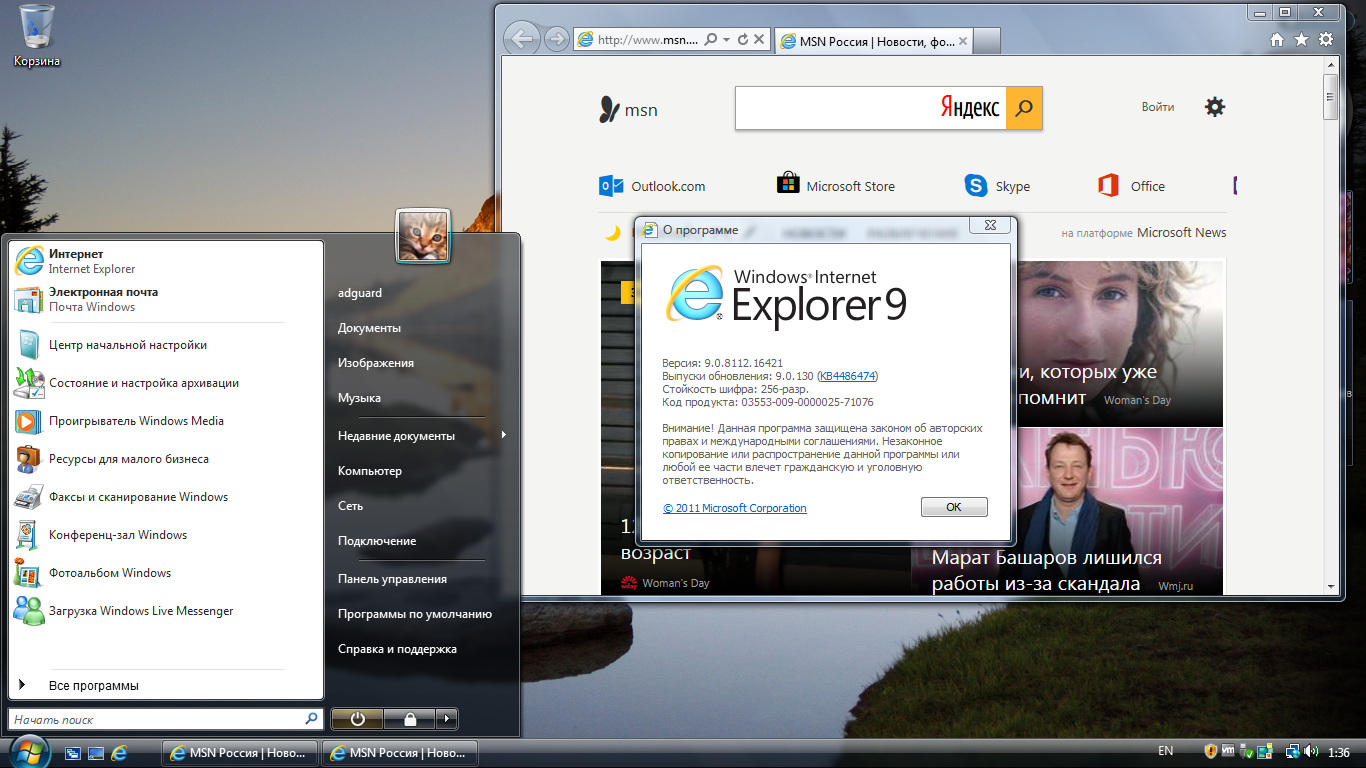Click the IE Home icon
Image resolution: width=1366 pixels, height=768 pixels.
click(x=1277, y=40)
